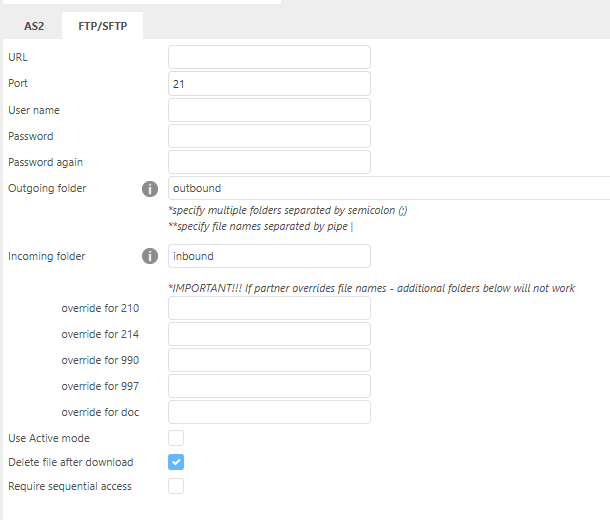Click the User name text box
Image resolution: width=610 pixels, height=520 pixels.
click(269, 110)
